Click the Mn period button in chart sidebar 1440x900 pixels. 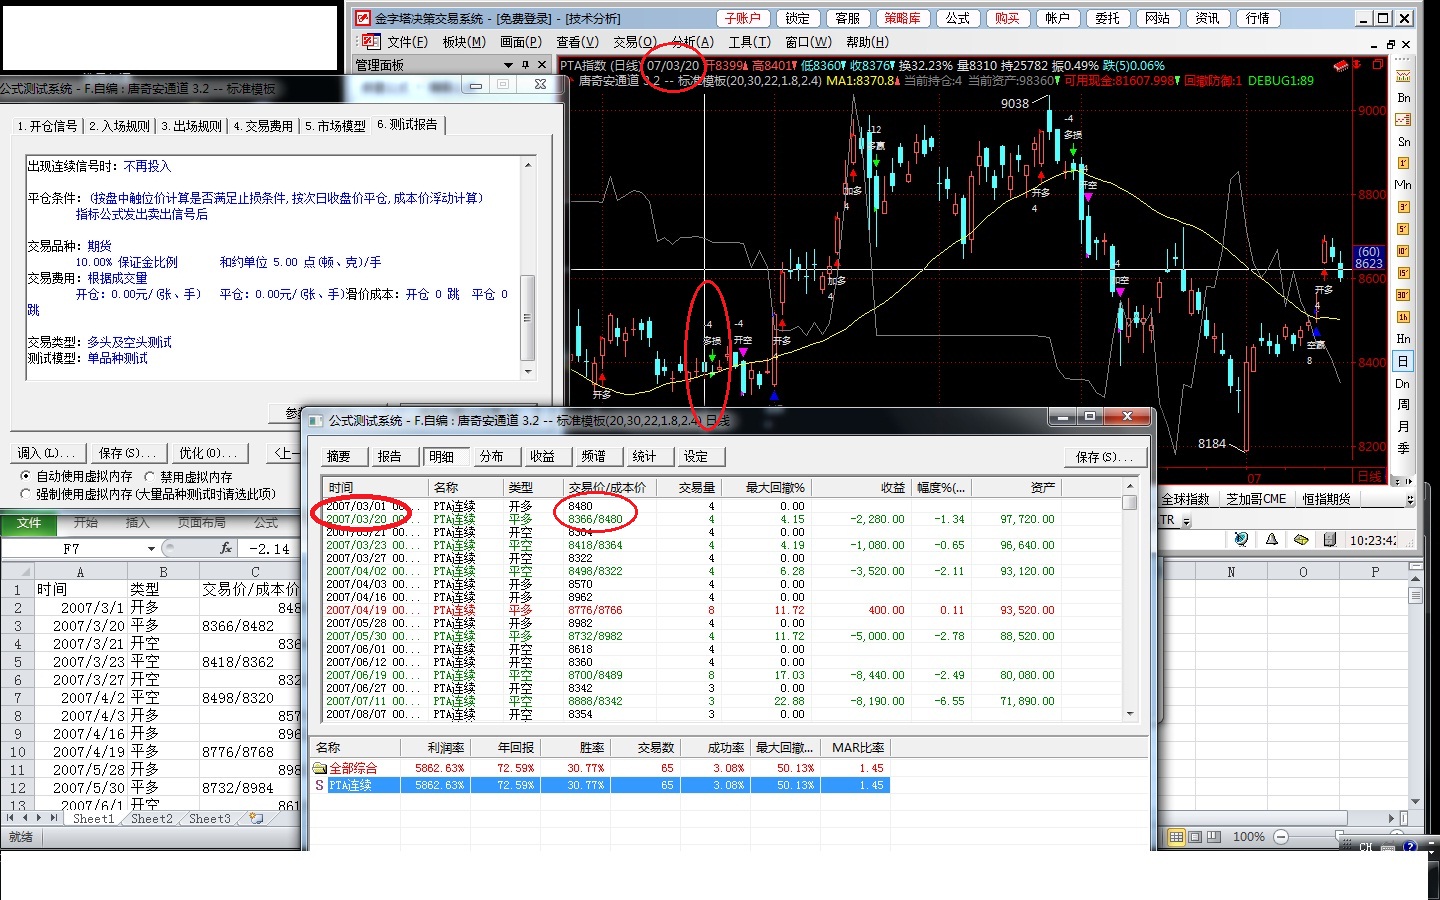coord(1403,185)
